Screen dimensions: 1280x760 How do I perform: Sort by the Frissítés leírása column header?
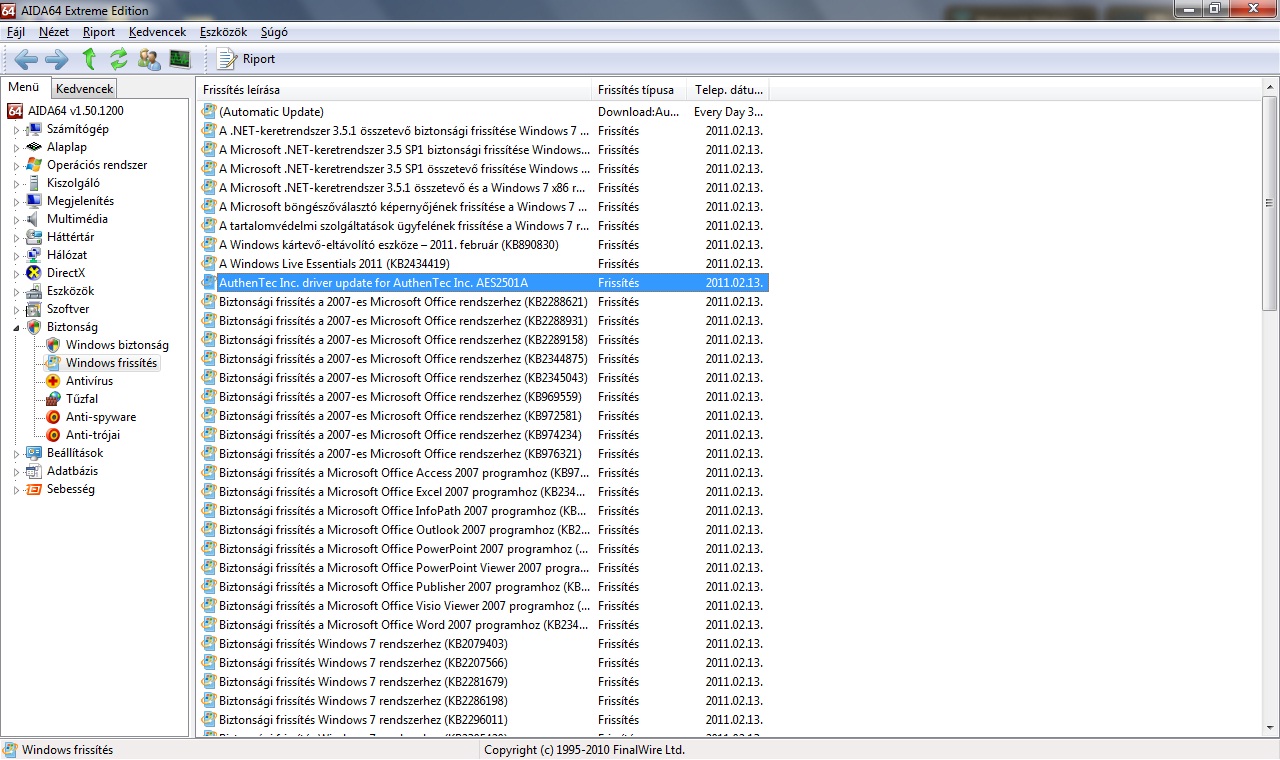pyautogui.click(x=394, y=90)
